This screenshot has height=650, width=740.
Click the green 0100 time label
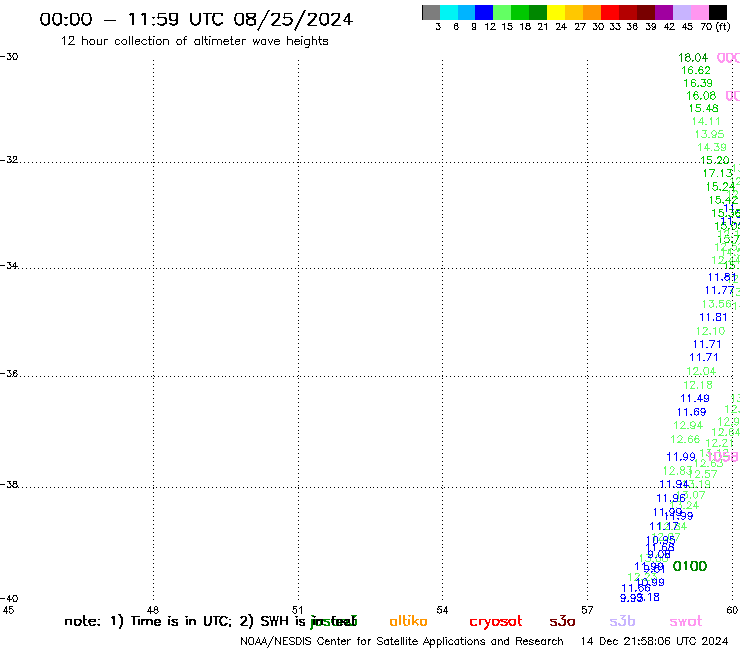pyautogui.click(x=690, y=566)
